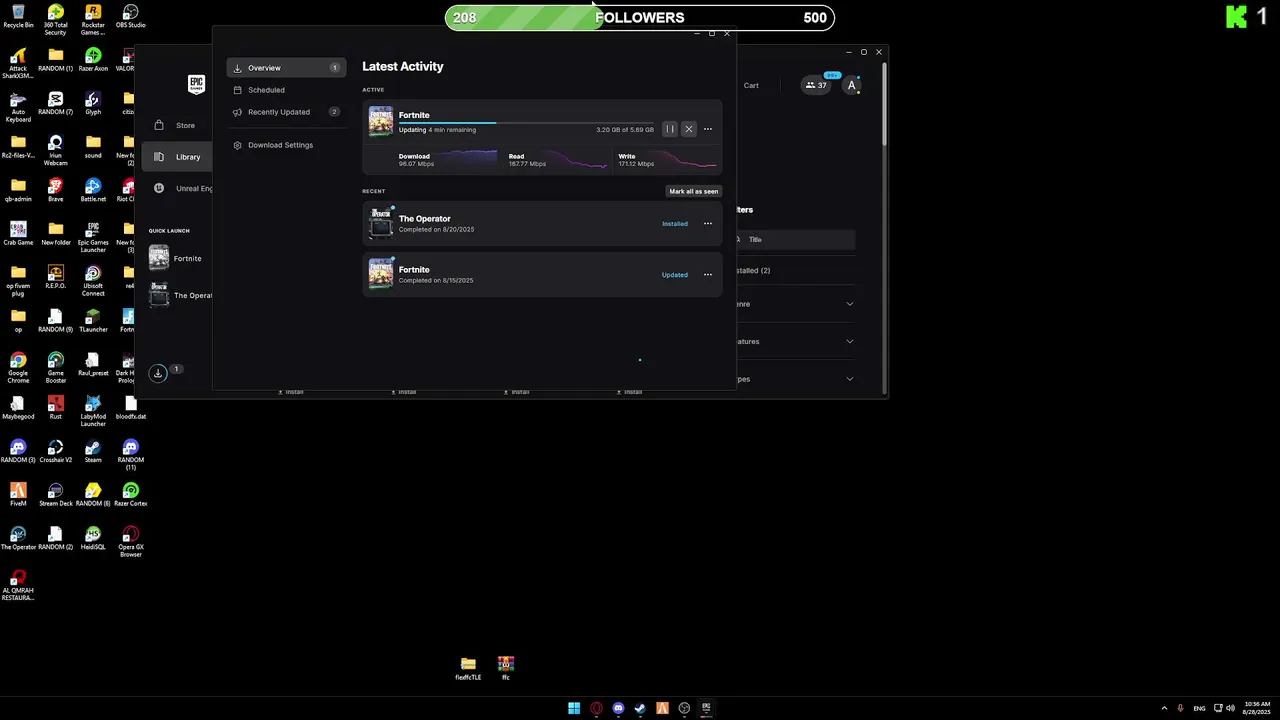Open TLauncher desktop shortcut
Image resolution: width=1280 pixels, height=720 pixels.
click(93, 320)
